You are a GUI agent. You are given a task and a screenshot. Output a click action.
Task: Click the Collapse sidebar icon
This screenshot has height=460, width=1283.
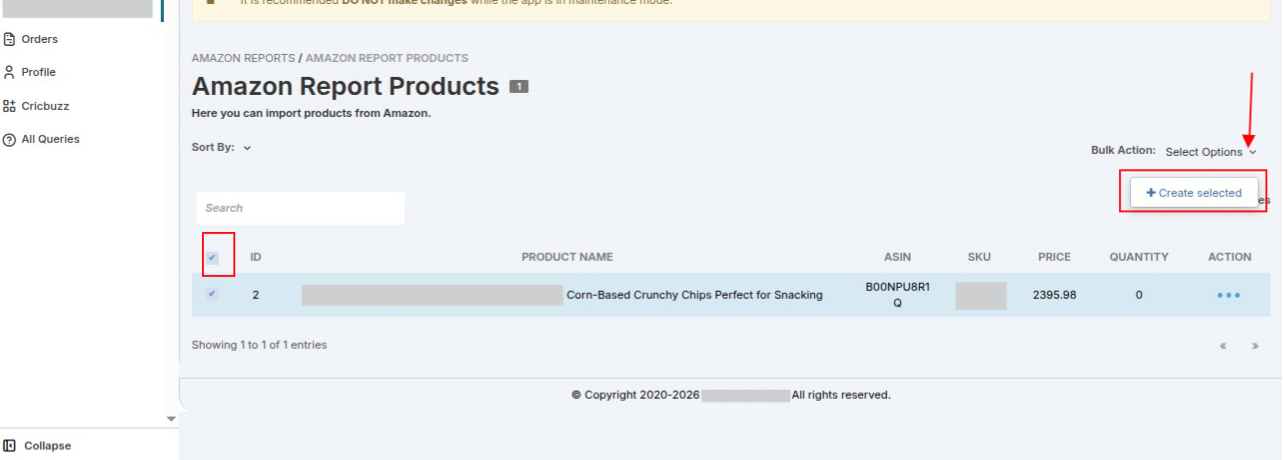click(x=10, y=446)
